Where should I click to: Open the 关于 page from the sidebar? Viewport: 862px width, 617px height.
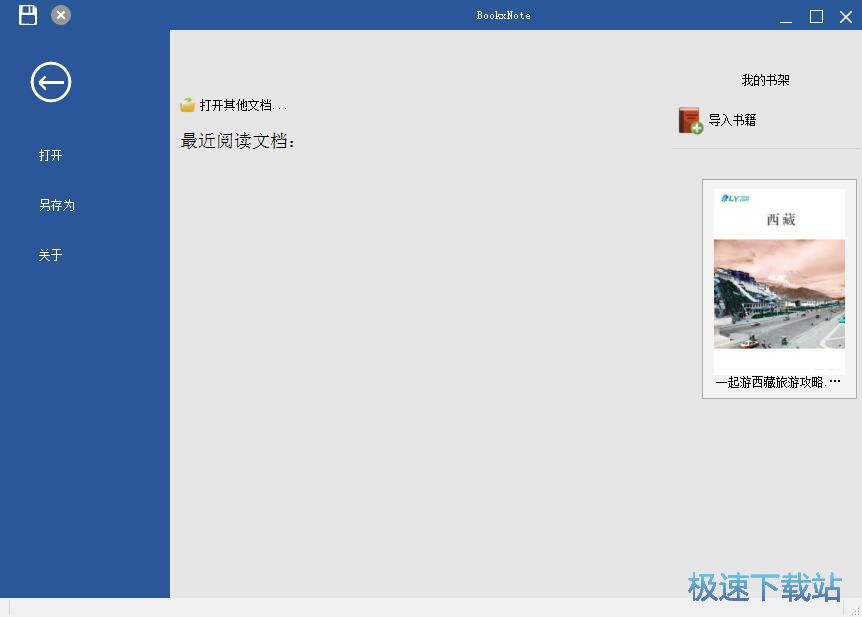50,255
